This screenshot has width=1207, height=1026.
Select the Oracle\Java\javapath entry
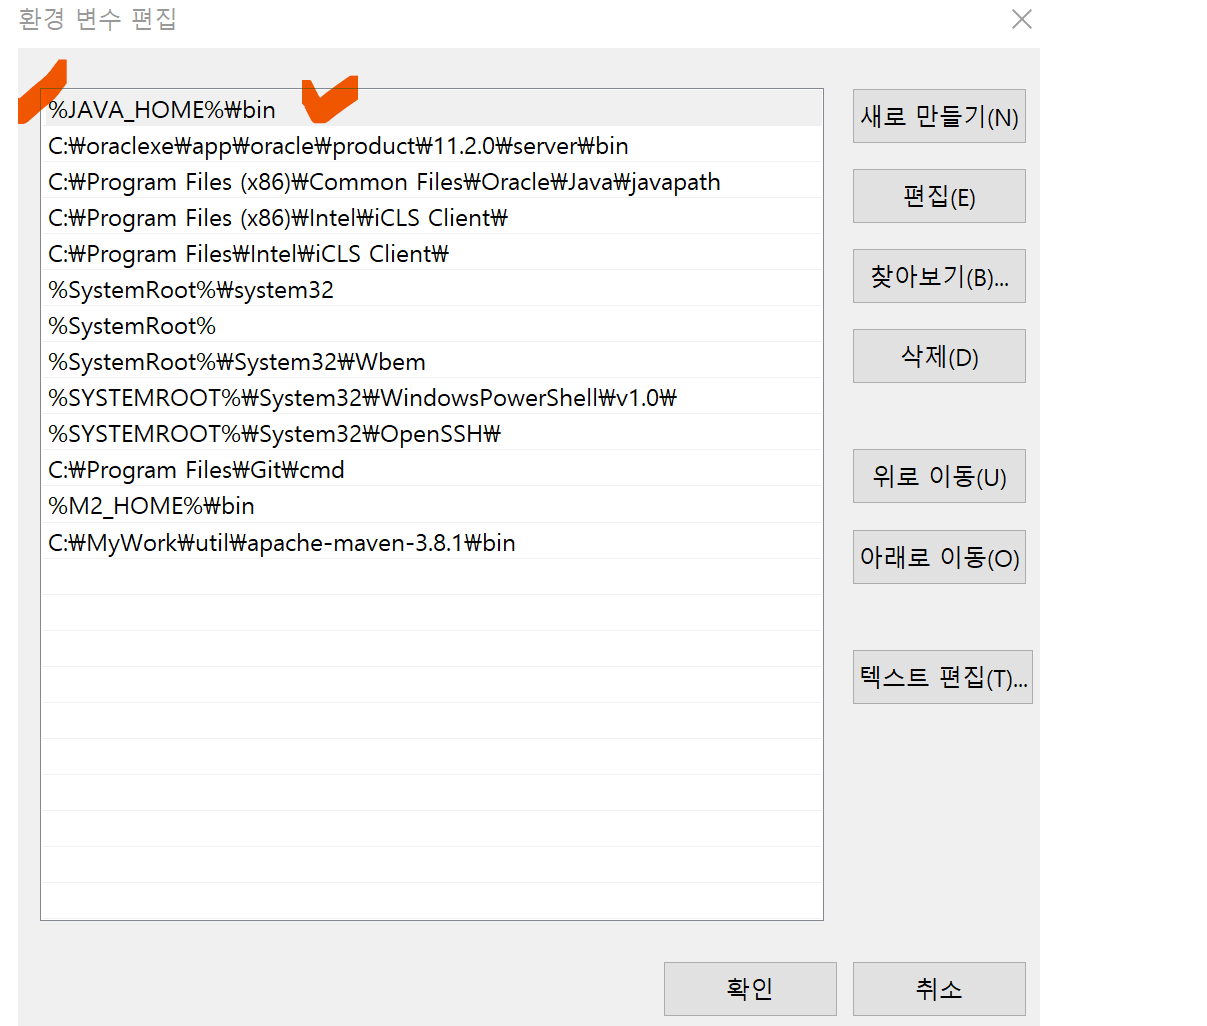pyautogui.click(x=432, y=181)
